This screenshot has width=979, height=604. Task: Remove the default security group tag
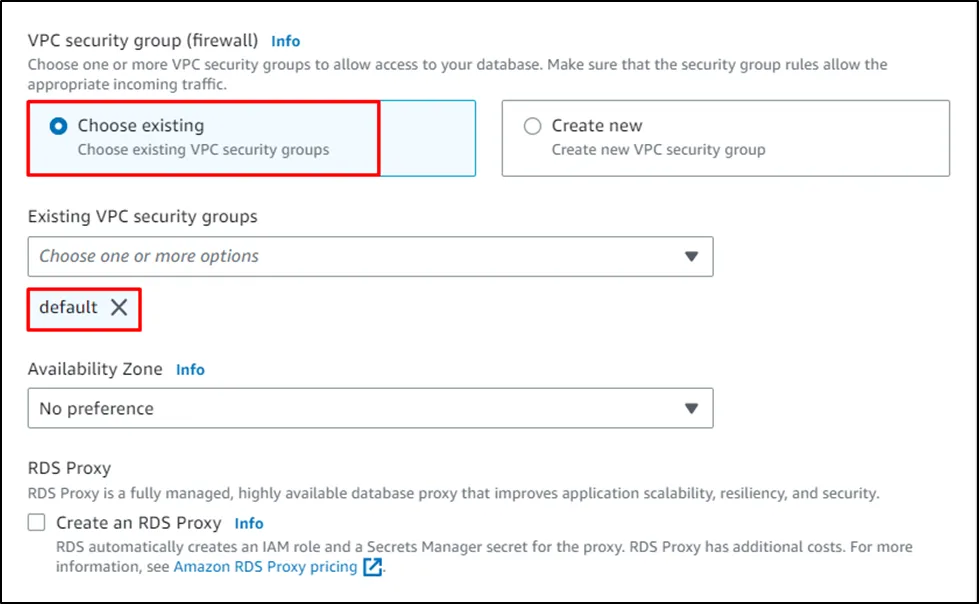tap(119, 308)
